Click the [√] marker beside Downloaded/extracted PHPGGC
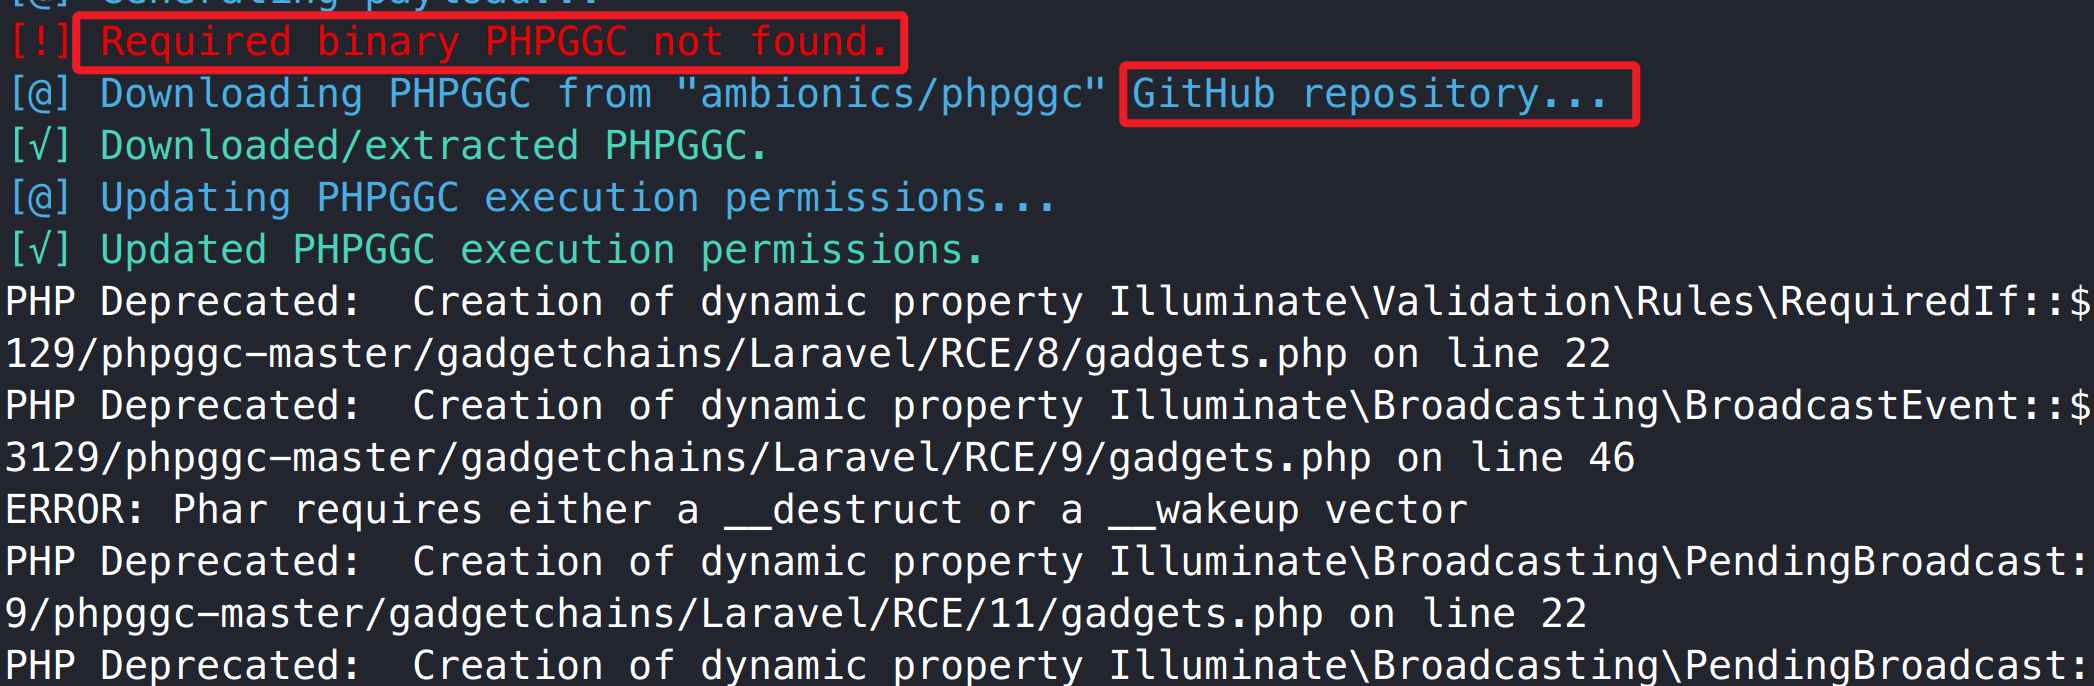Screen dimensions: 2094x686 [40, 146]
